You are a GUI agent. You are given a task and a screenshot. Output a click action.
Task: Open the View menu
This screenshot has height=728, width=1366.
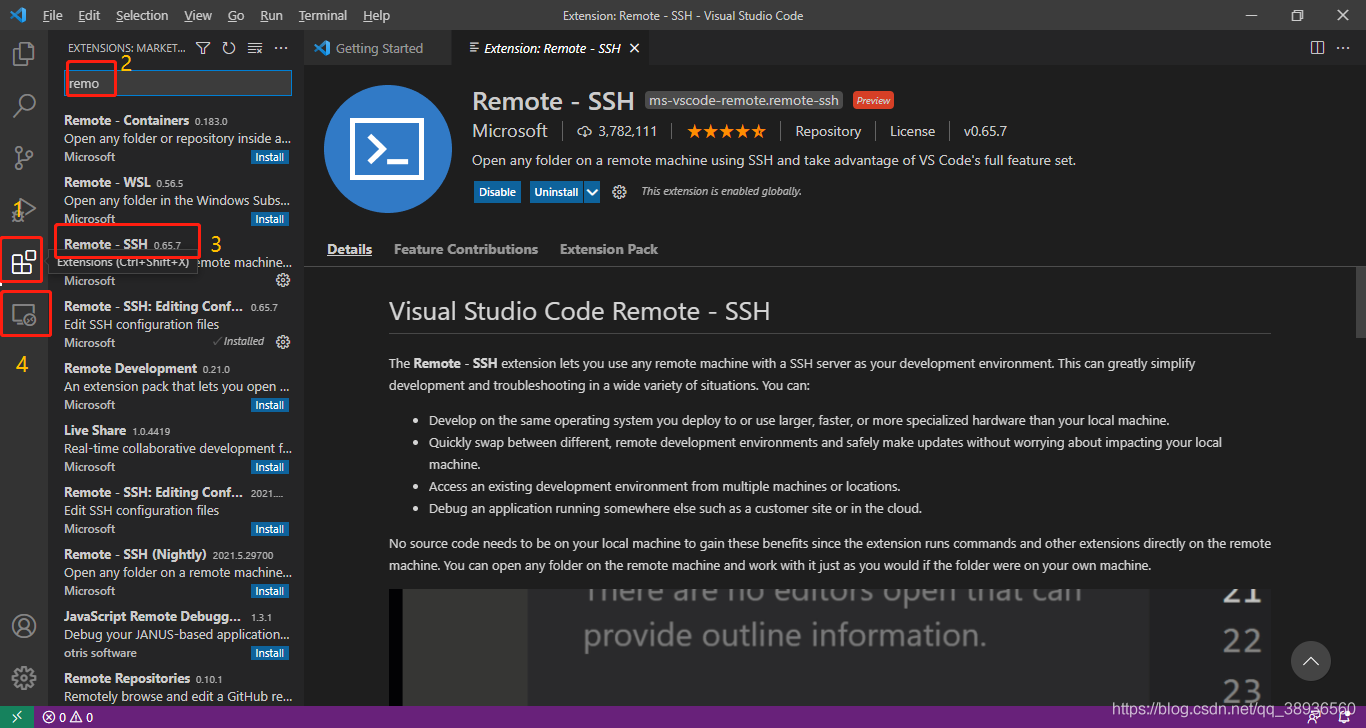(x=198, y=15)
